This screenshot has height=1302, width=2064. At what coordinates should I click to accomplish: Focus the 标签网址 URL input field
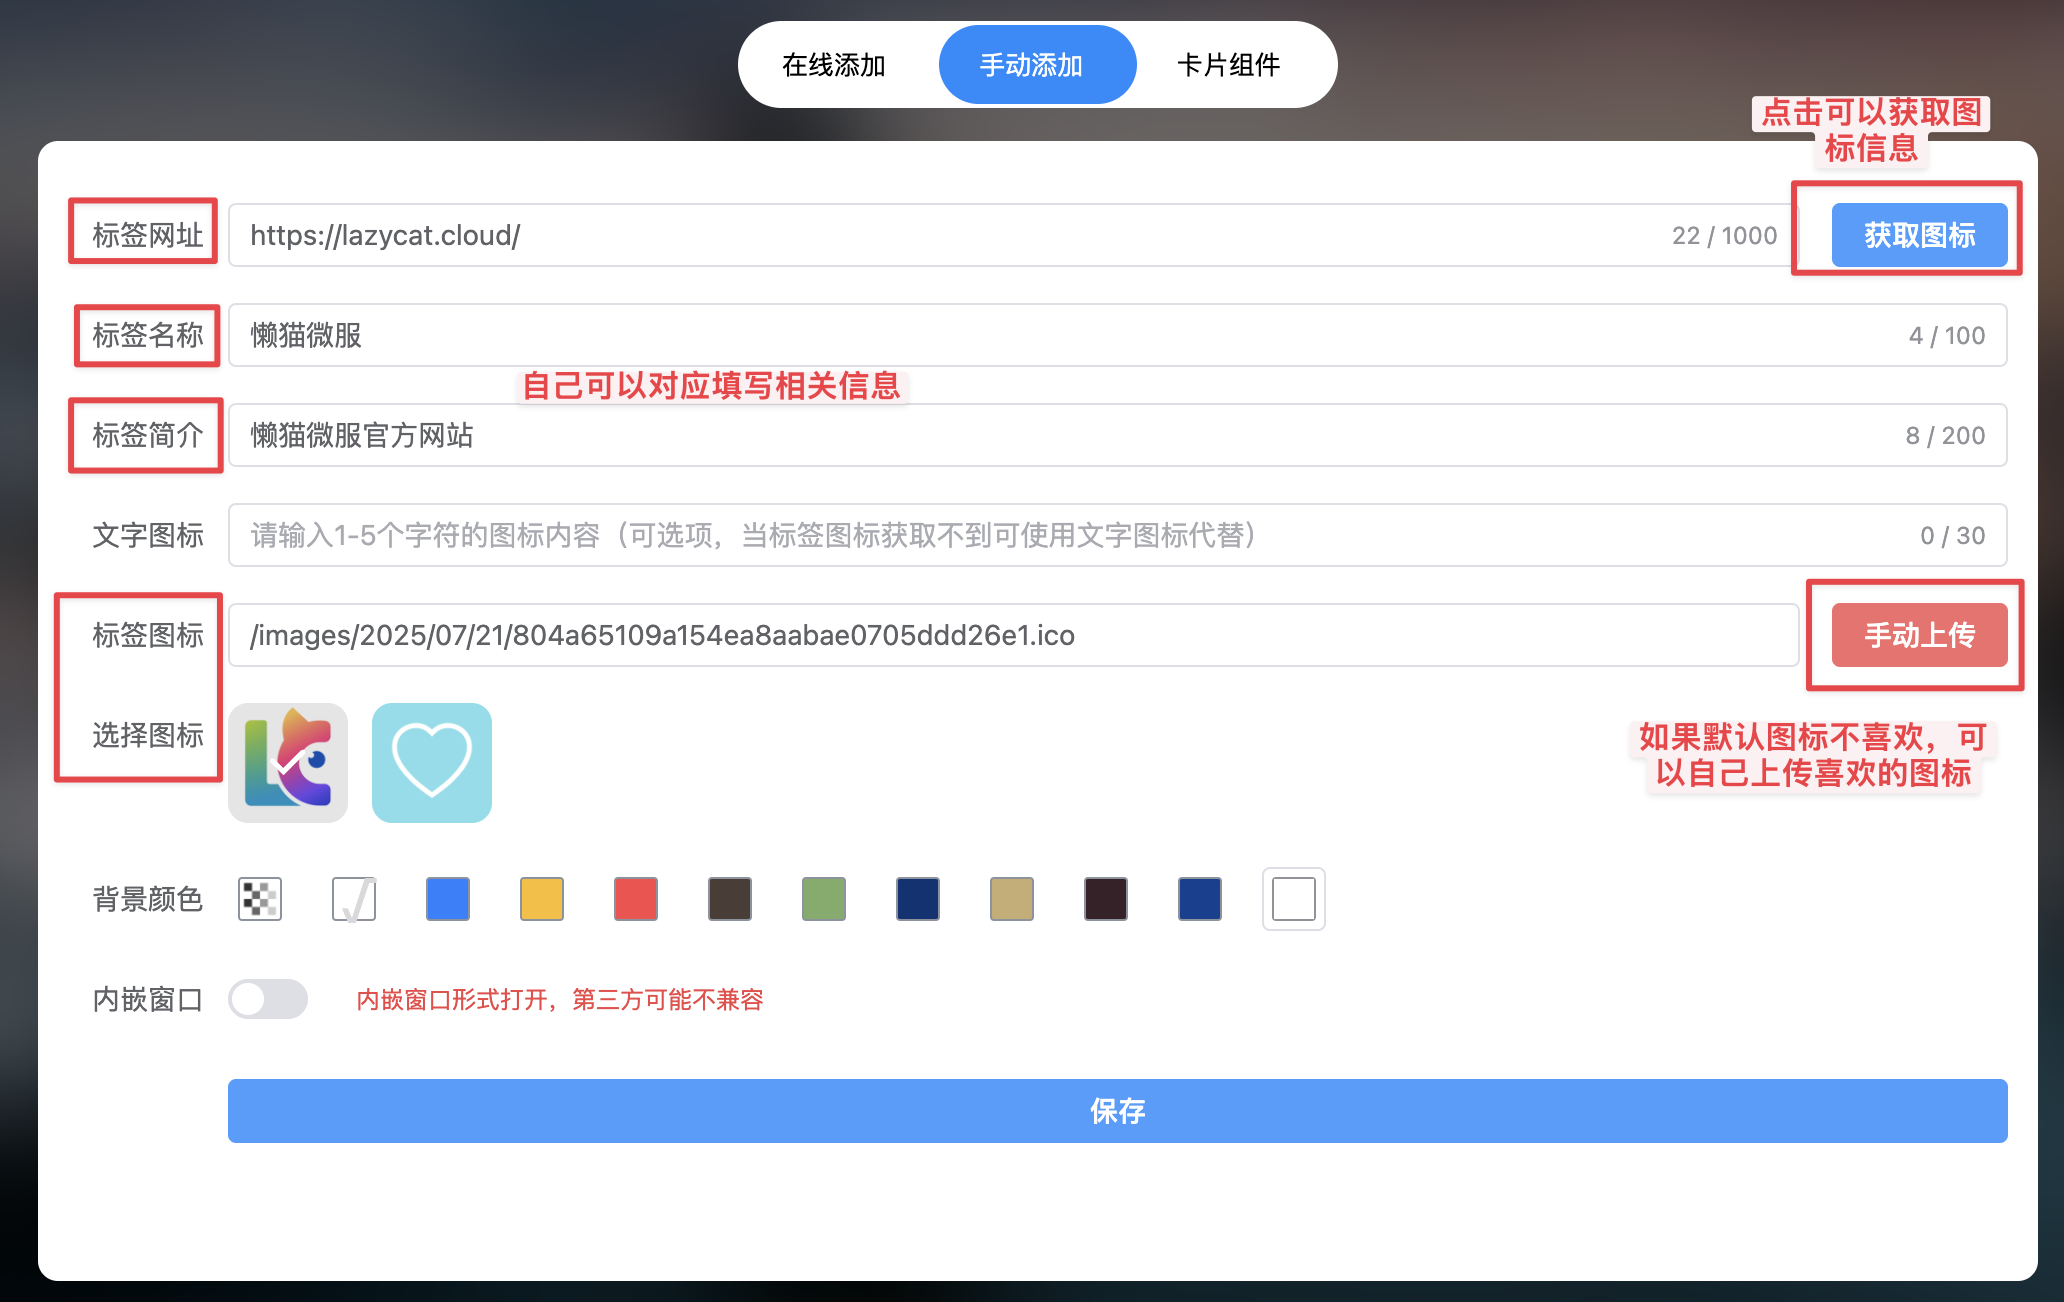click(x=1013, y=235)
